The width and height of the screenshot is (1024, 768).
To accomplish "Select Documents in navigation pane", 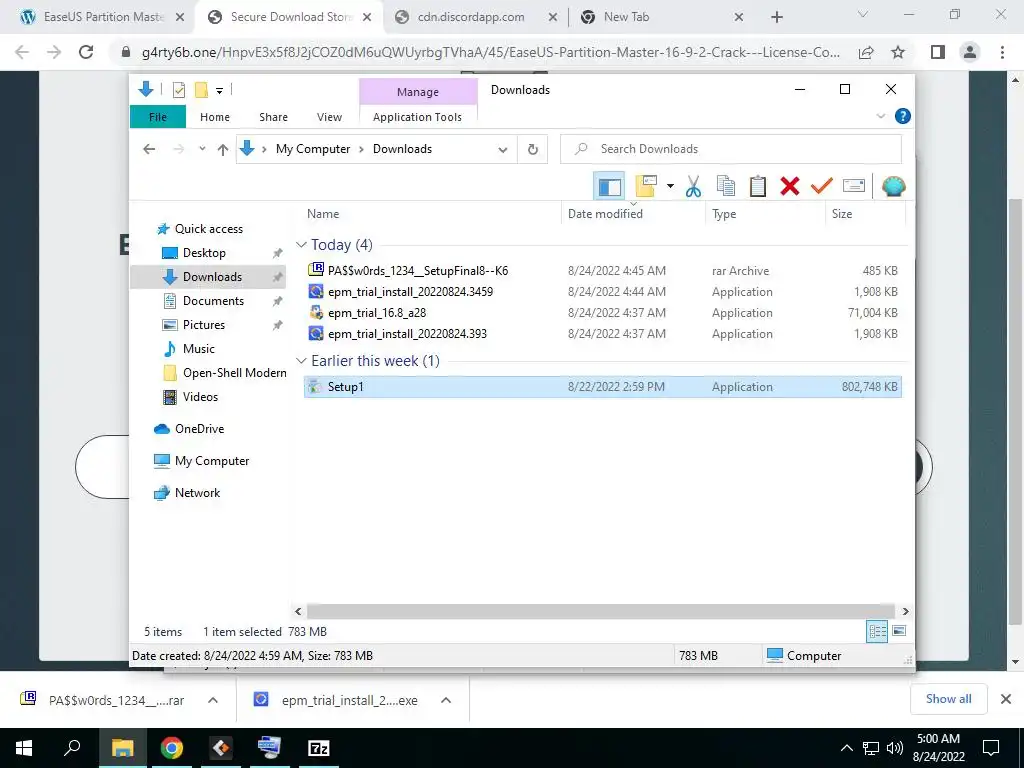I will tap(214, 301).
